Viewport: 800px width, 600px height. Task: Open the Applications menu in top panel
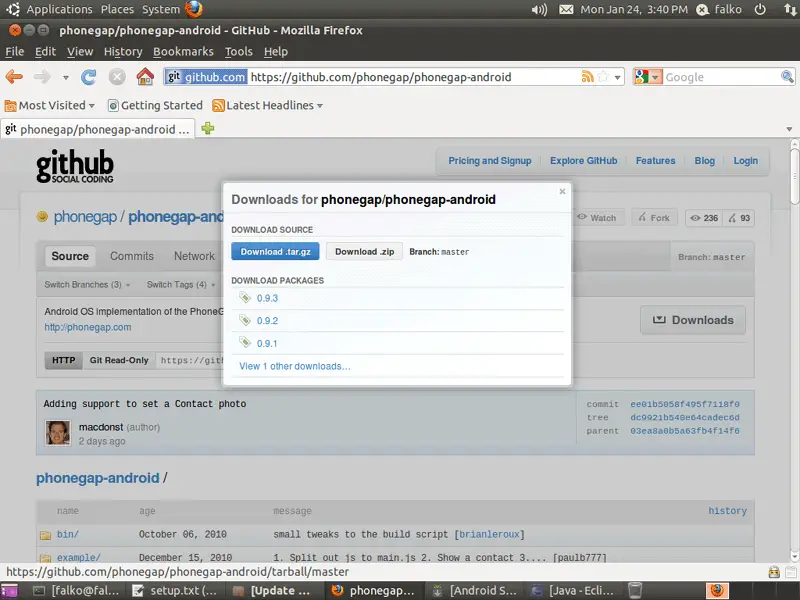pos(59,9)
